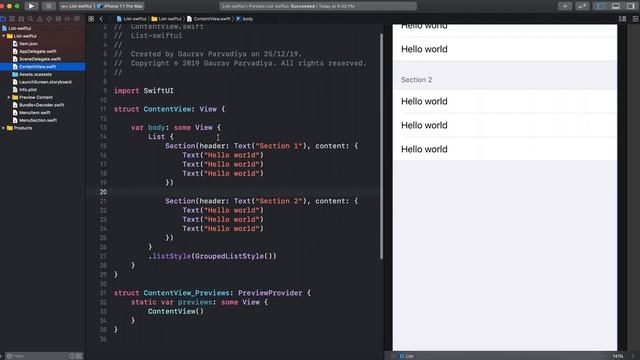The width and height of the screenshot is (640, 360).
Task: Open the Issue navigator warning icon
Action: tap(40, 19)
